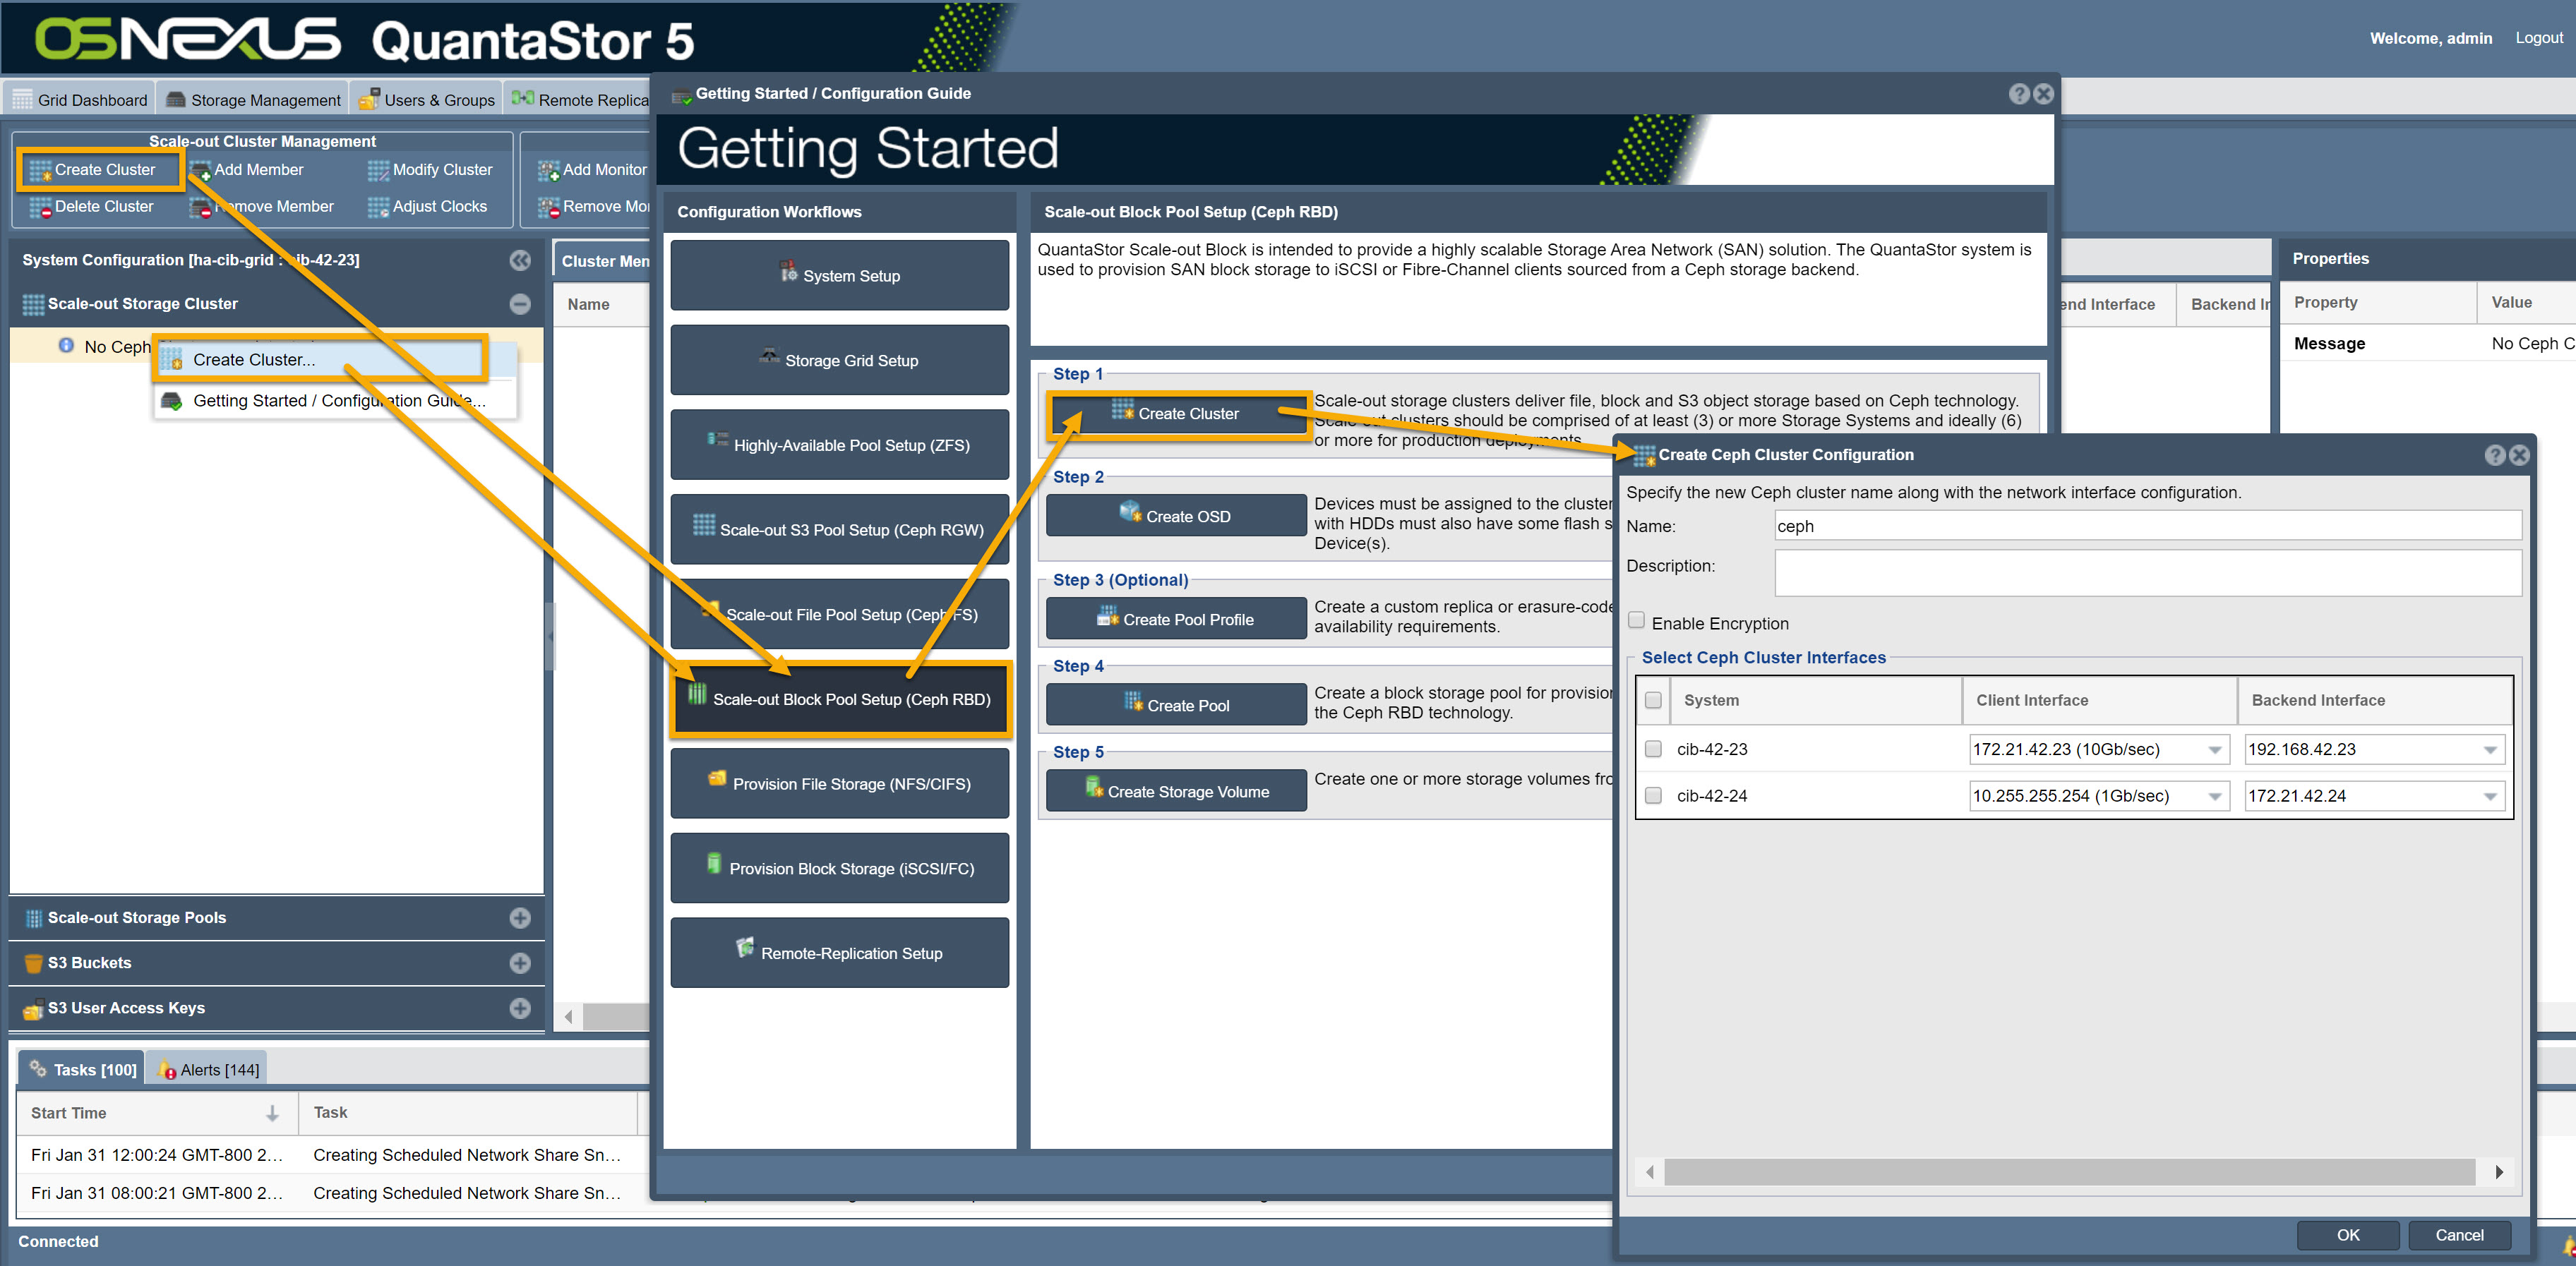Expand S3 Buckets section

pos(520,963)
